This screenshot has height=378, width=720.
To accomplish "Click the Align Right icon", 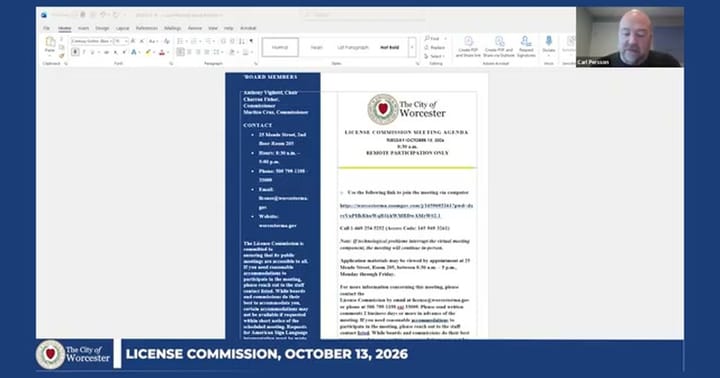I will click(x=198, y=52).
